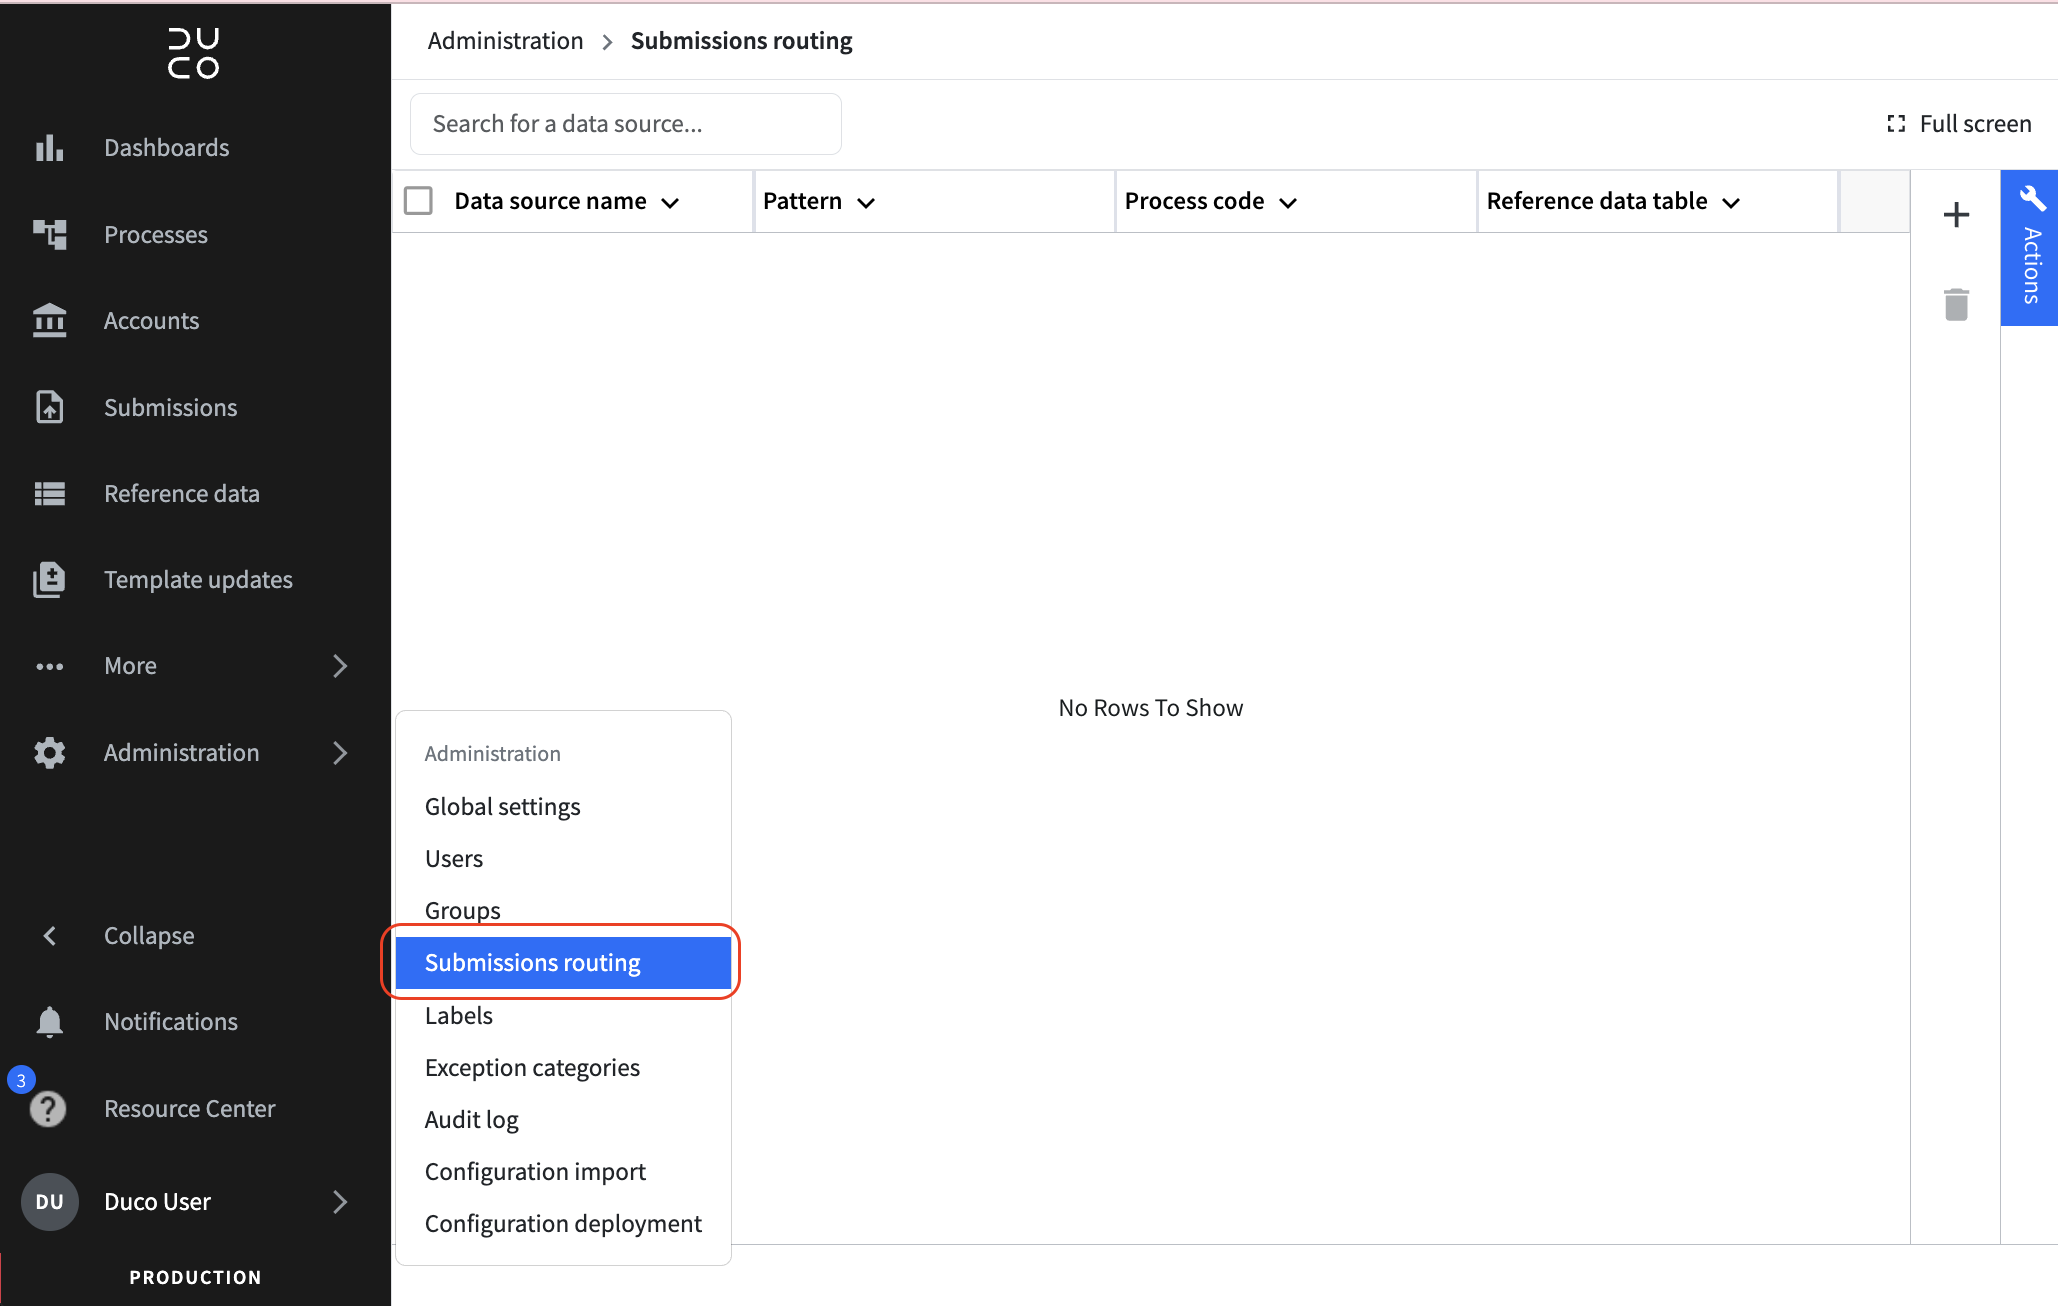The height and width of the screenshot is (1306, 2058).
Task: Click the Submissions upload file icon
Action: coord(49,407)
